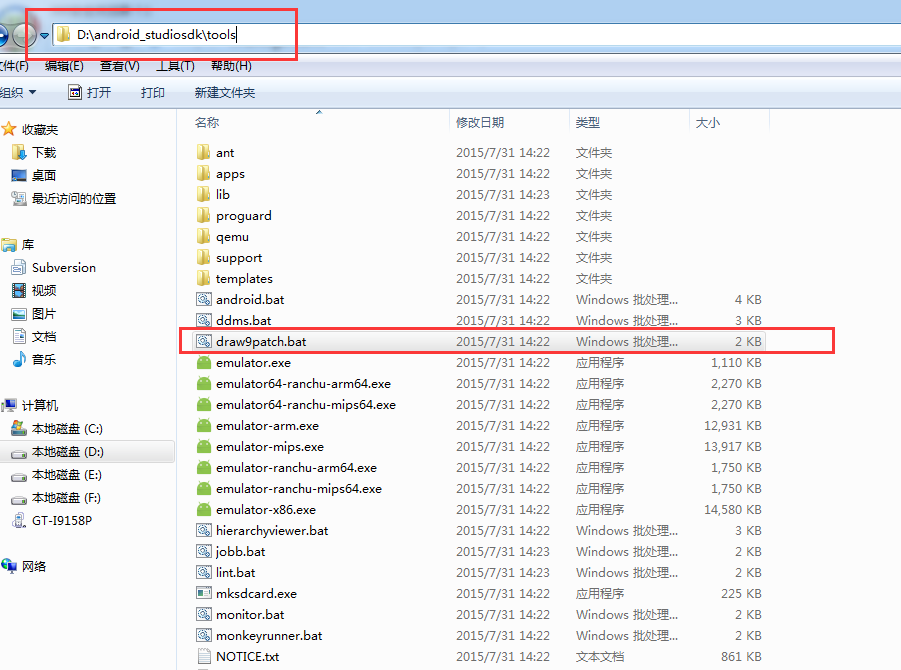Select emulator-ranchu-mips64.exe file name
Image resolution: width=901 pixels, height=670 pixels.
299,488
